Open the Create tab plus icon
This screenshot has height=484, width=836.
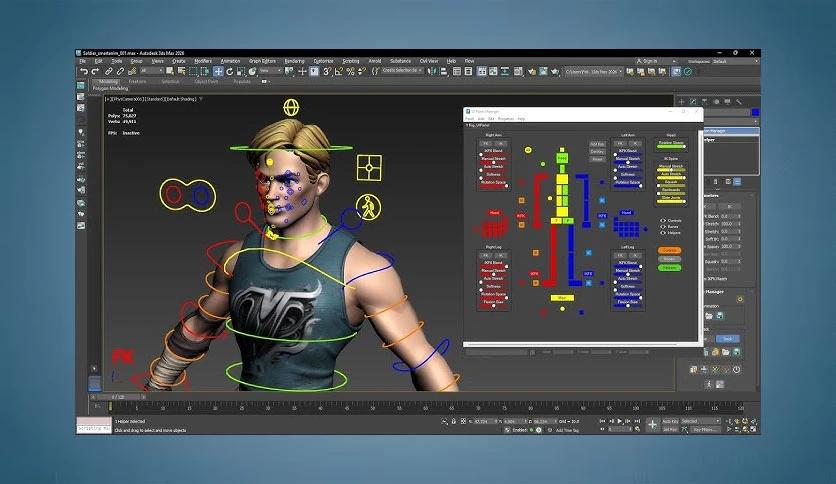coord(681,102)
